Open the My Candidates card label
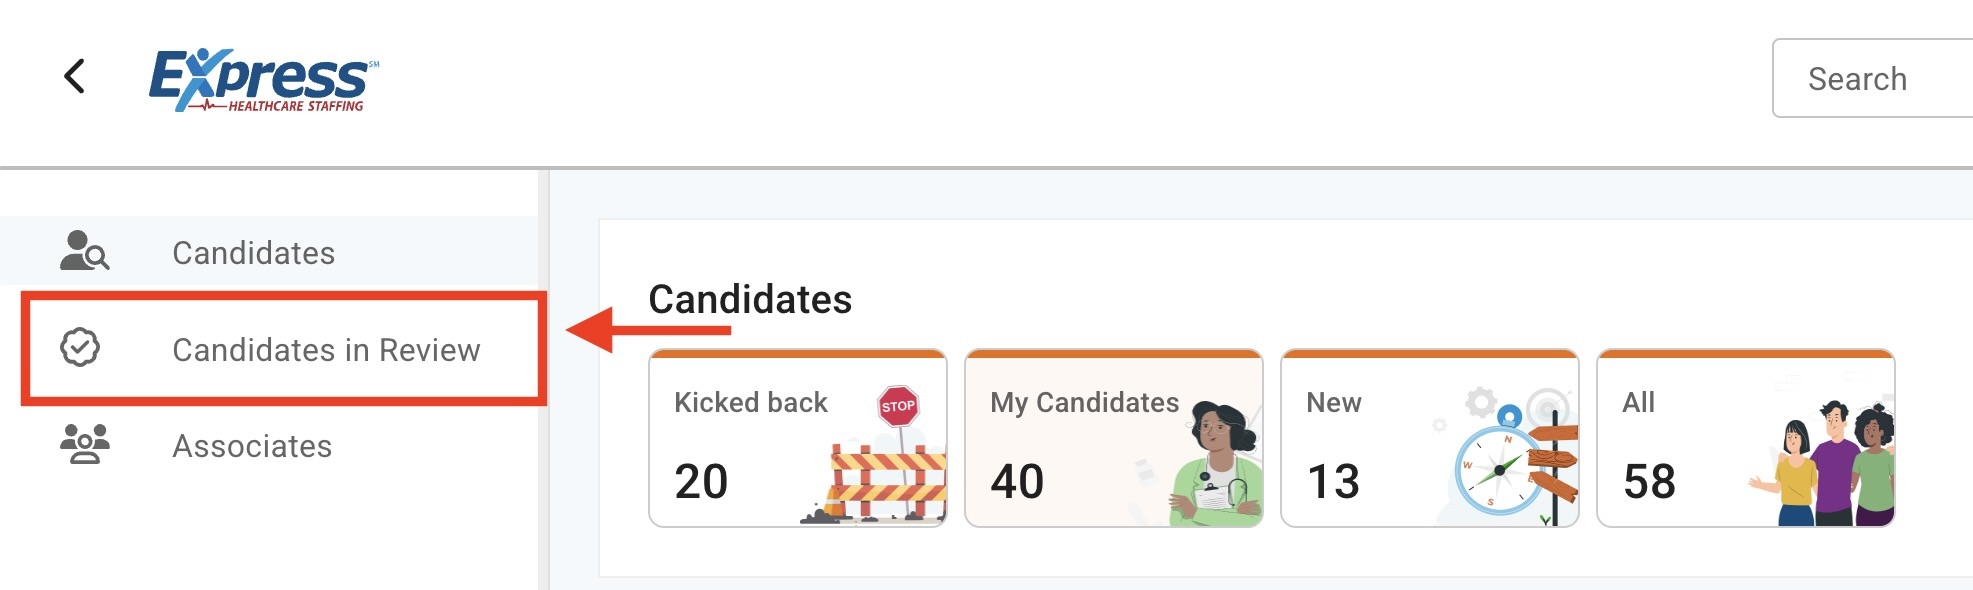Viewport: 1973px width, 590px height. tap(1084, 402)
